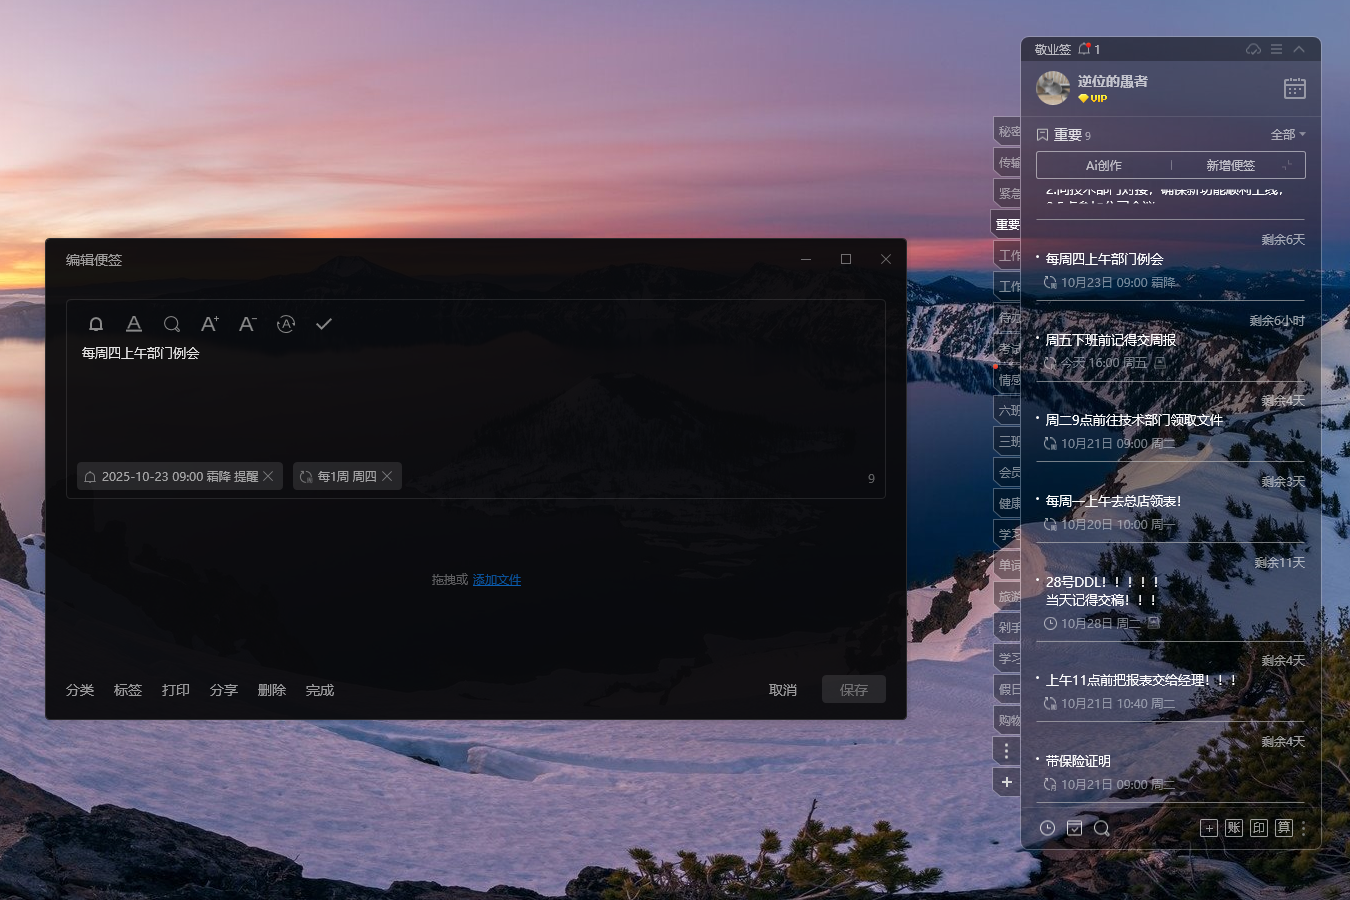Collapse the panel with the up chevron
Image resolution: width=1350 pixels, height=900 pixels.
1299,49
